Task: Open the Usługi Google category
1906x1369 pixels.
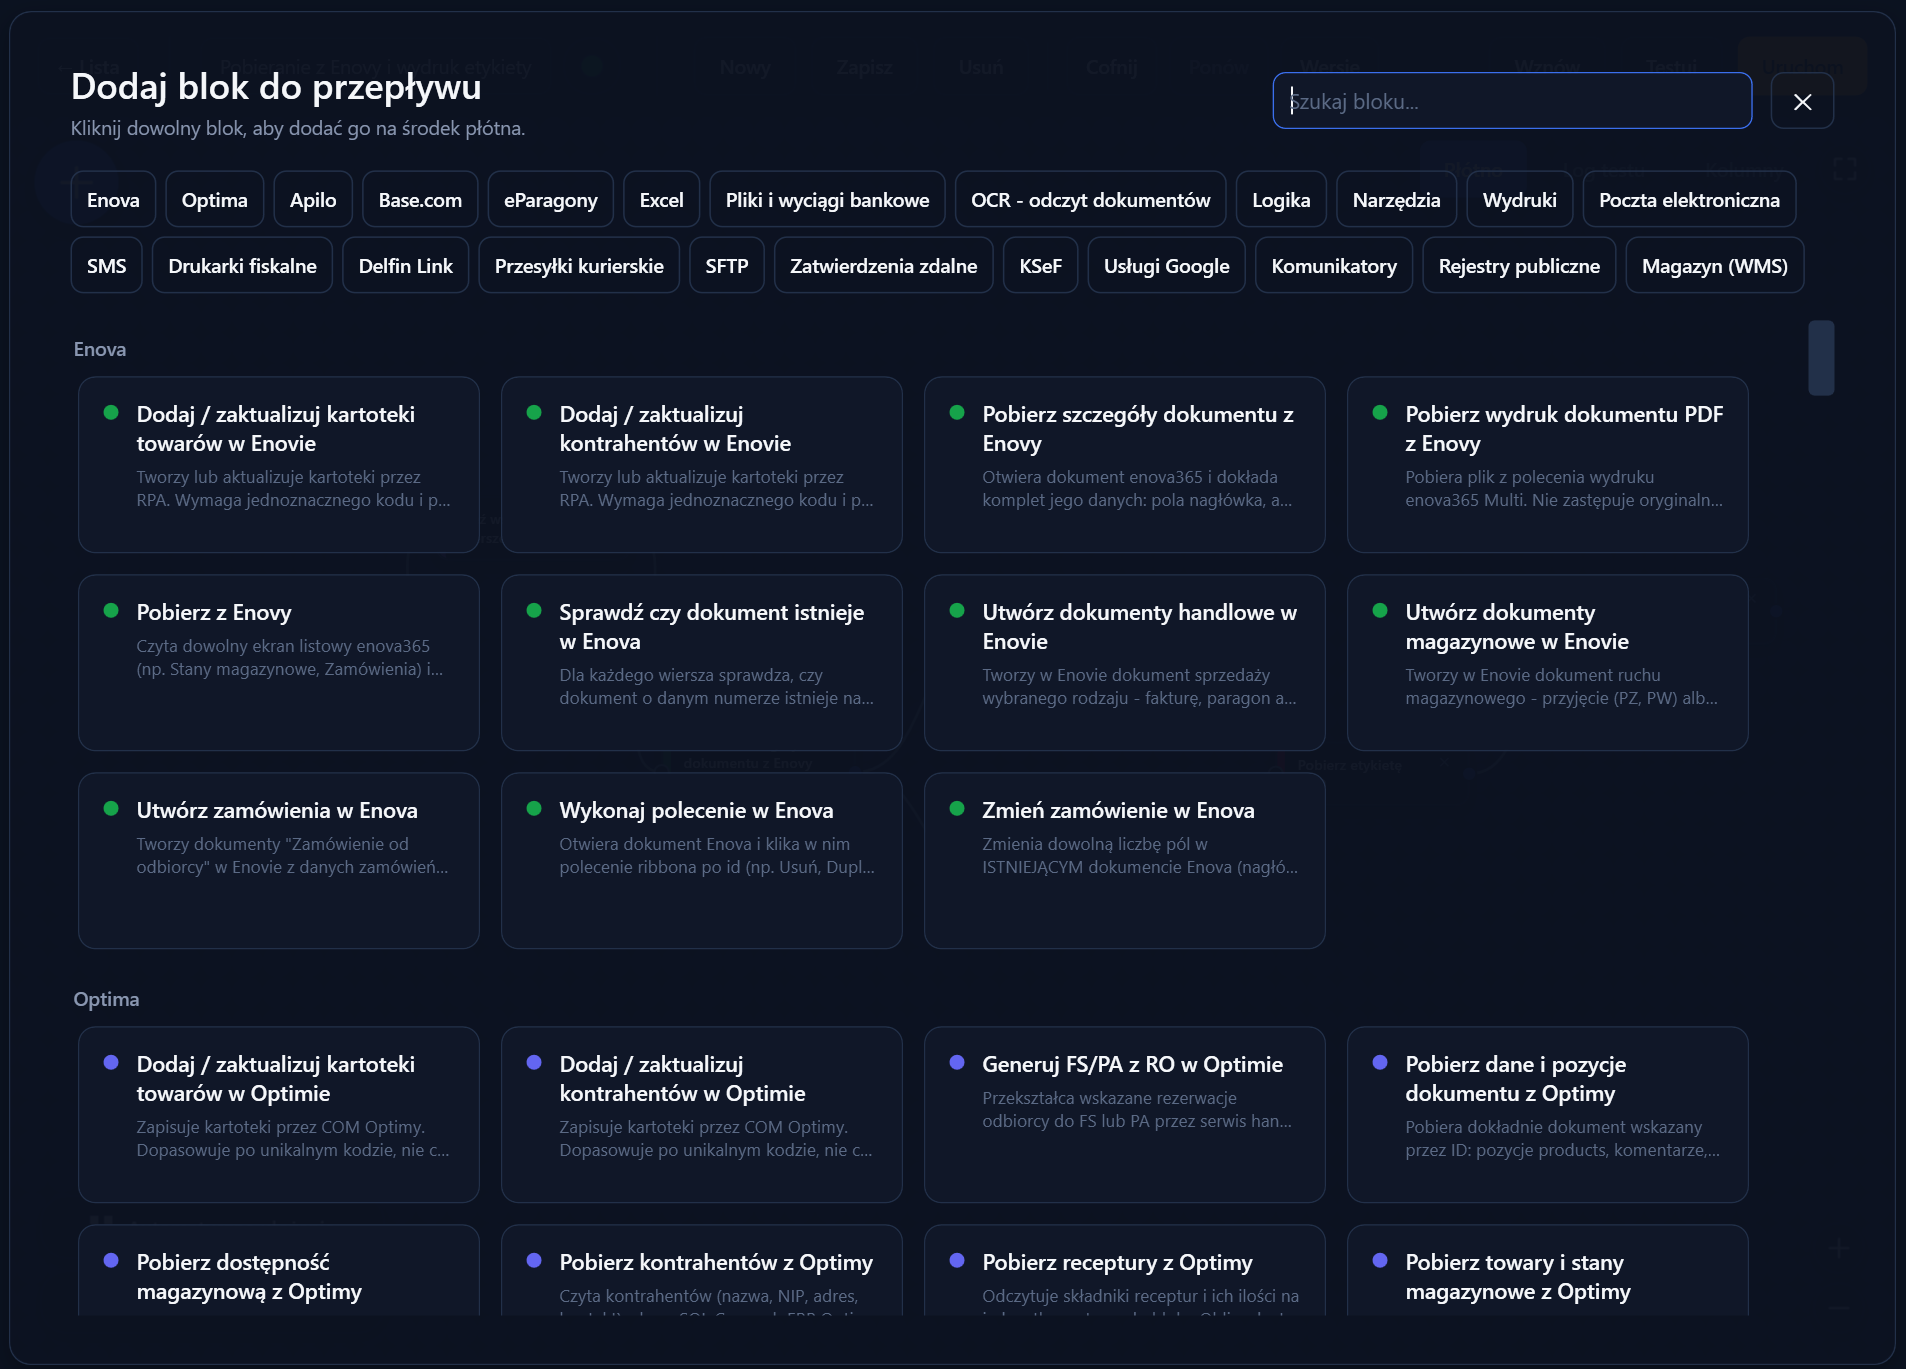Action: coord(1166,266)
